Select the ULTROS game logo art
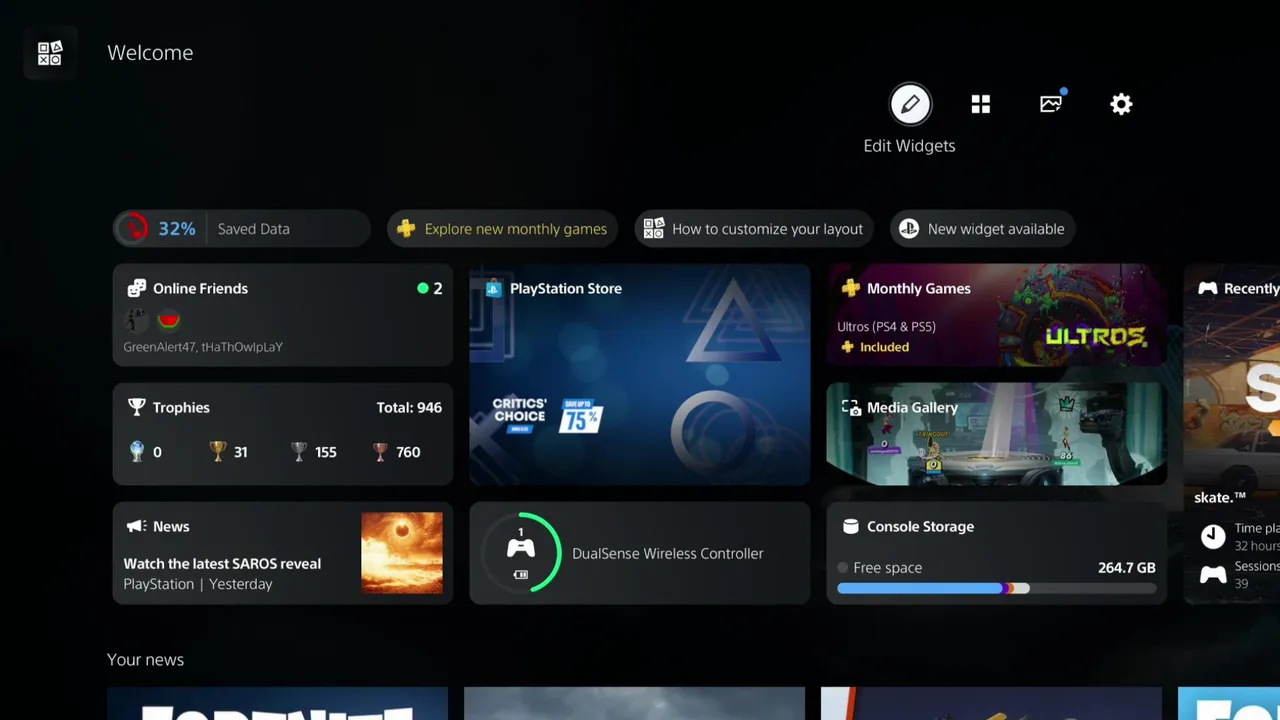1280x720 pixels. 1095,337
